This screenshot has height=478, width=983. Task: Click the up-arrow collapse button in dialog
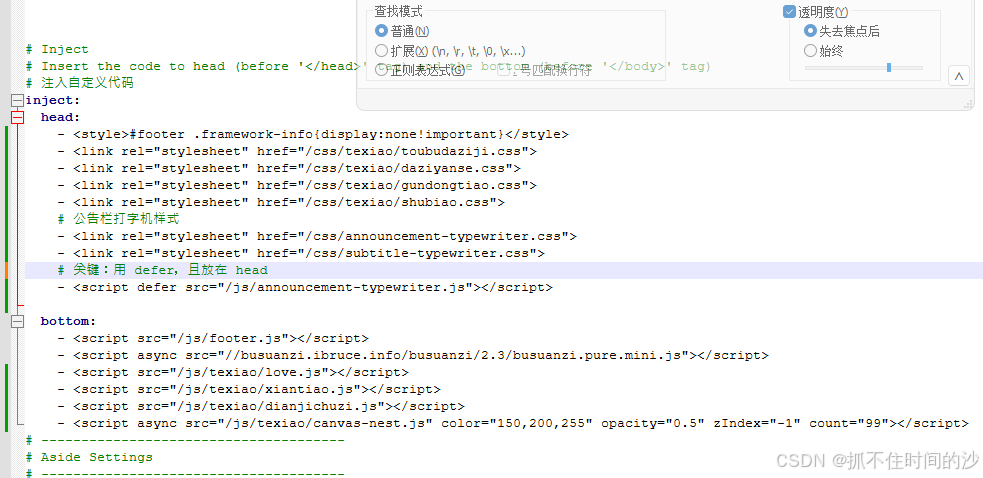tap(959, 77)
